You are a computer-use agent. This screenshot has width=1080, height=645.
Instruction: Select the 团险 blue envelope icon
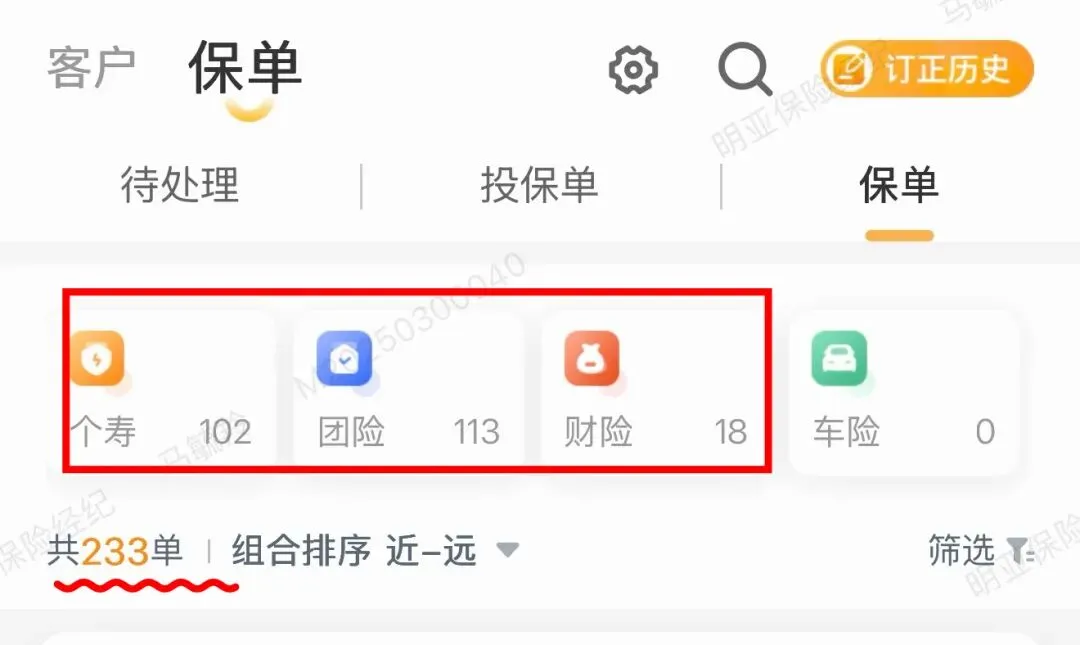tap(344, 358)
